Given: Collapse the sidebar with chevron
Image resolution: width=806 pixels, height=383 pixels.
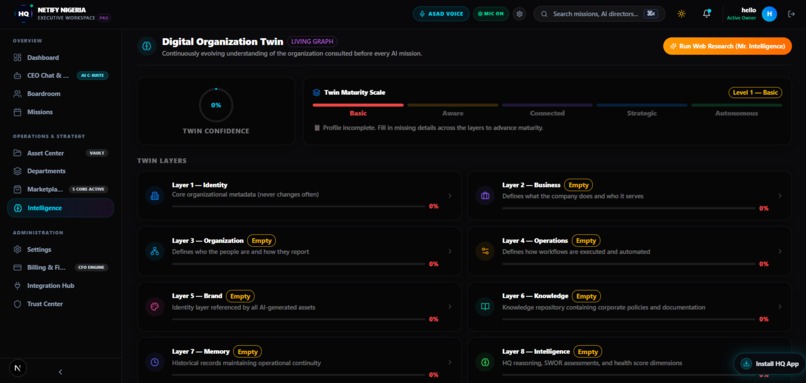Looking at the screenshot, I should [x=60, y=372].
